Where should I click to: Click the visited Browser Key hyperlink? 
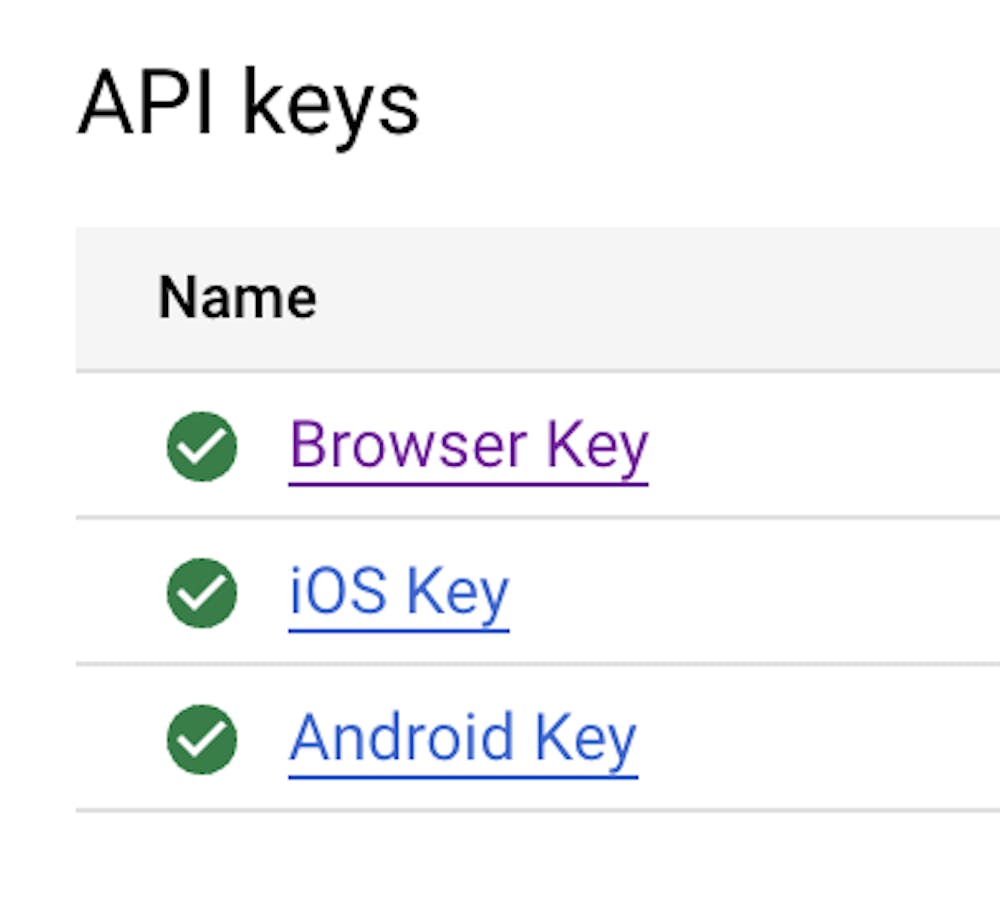click(468, 445)
